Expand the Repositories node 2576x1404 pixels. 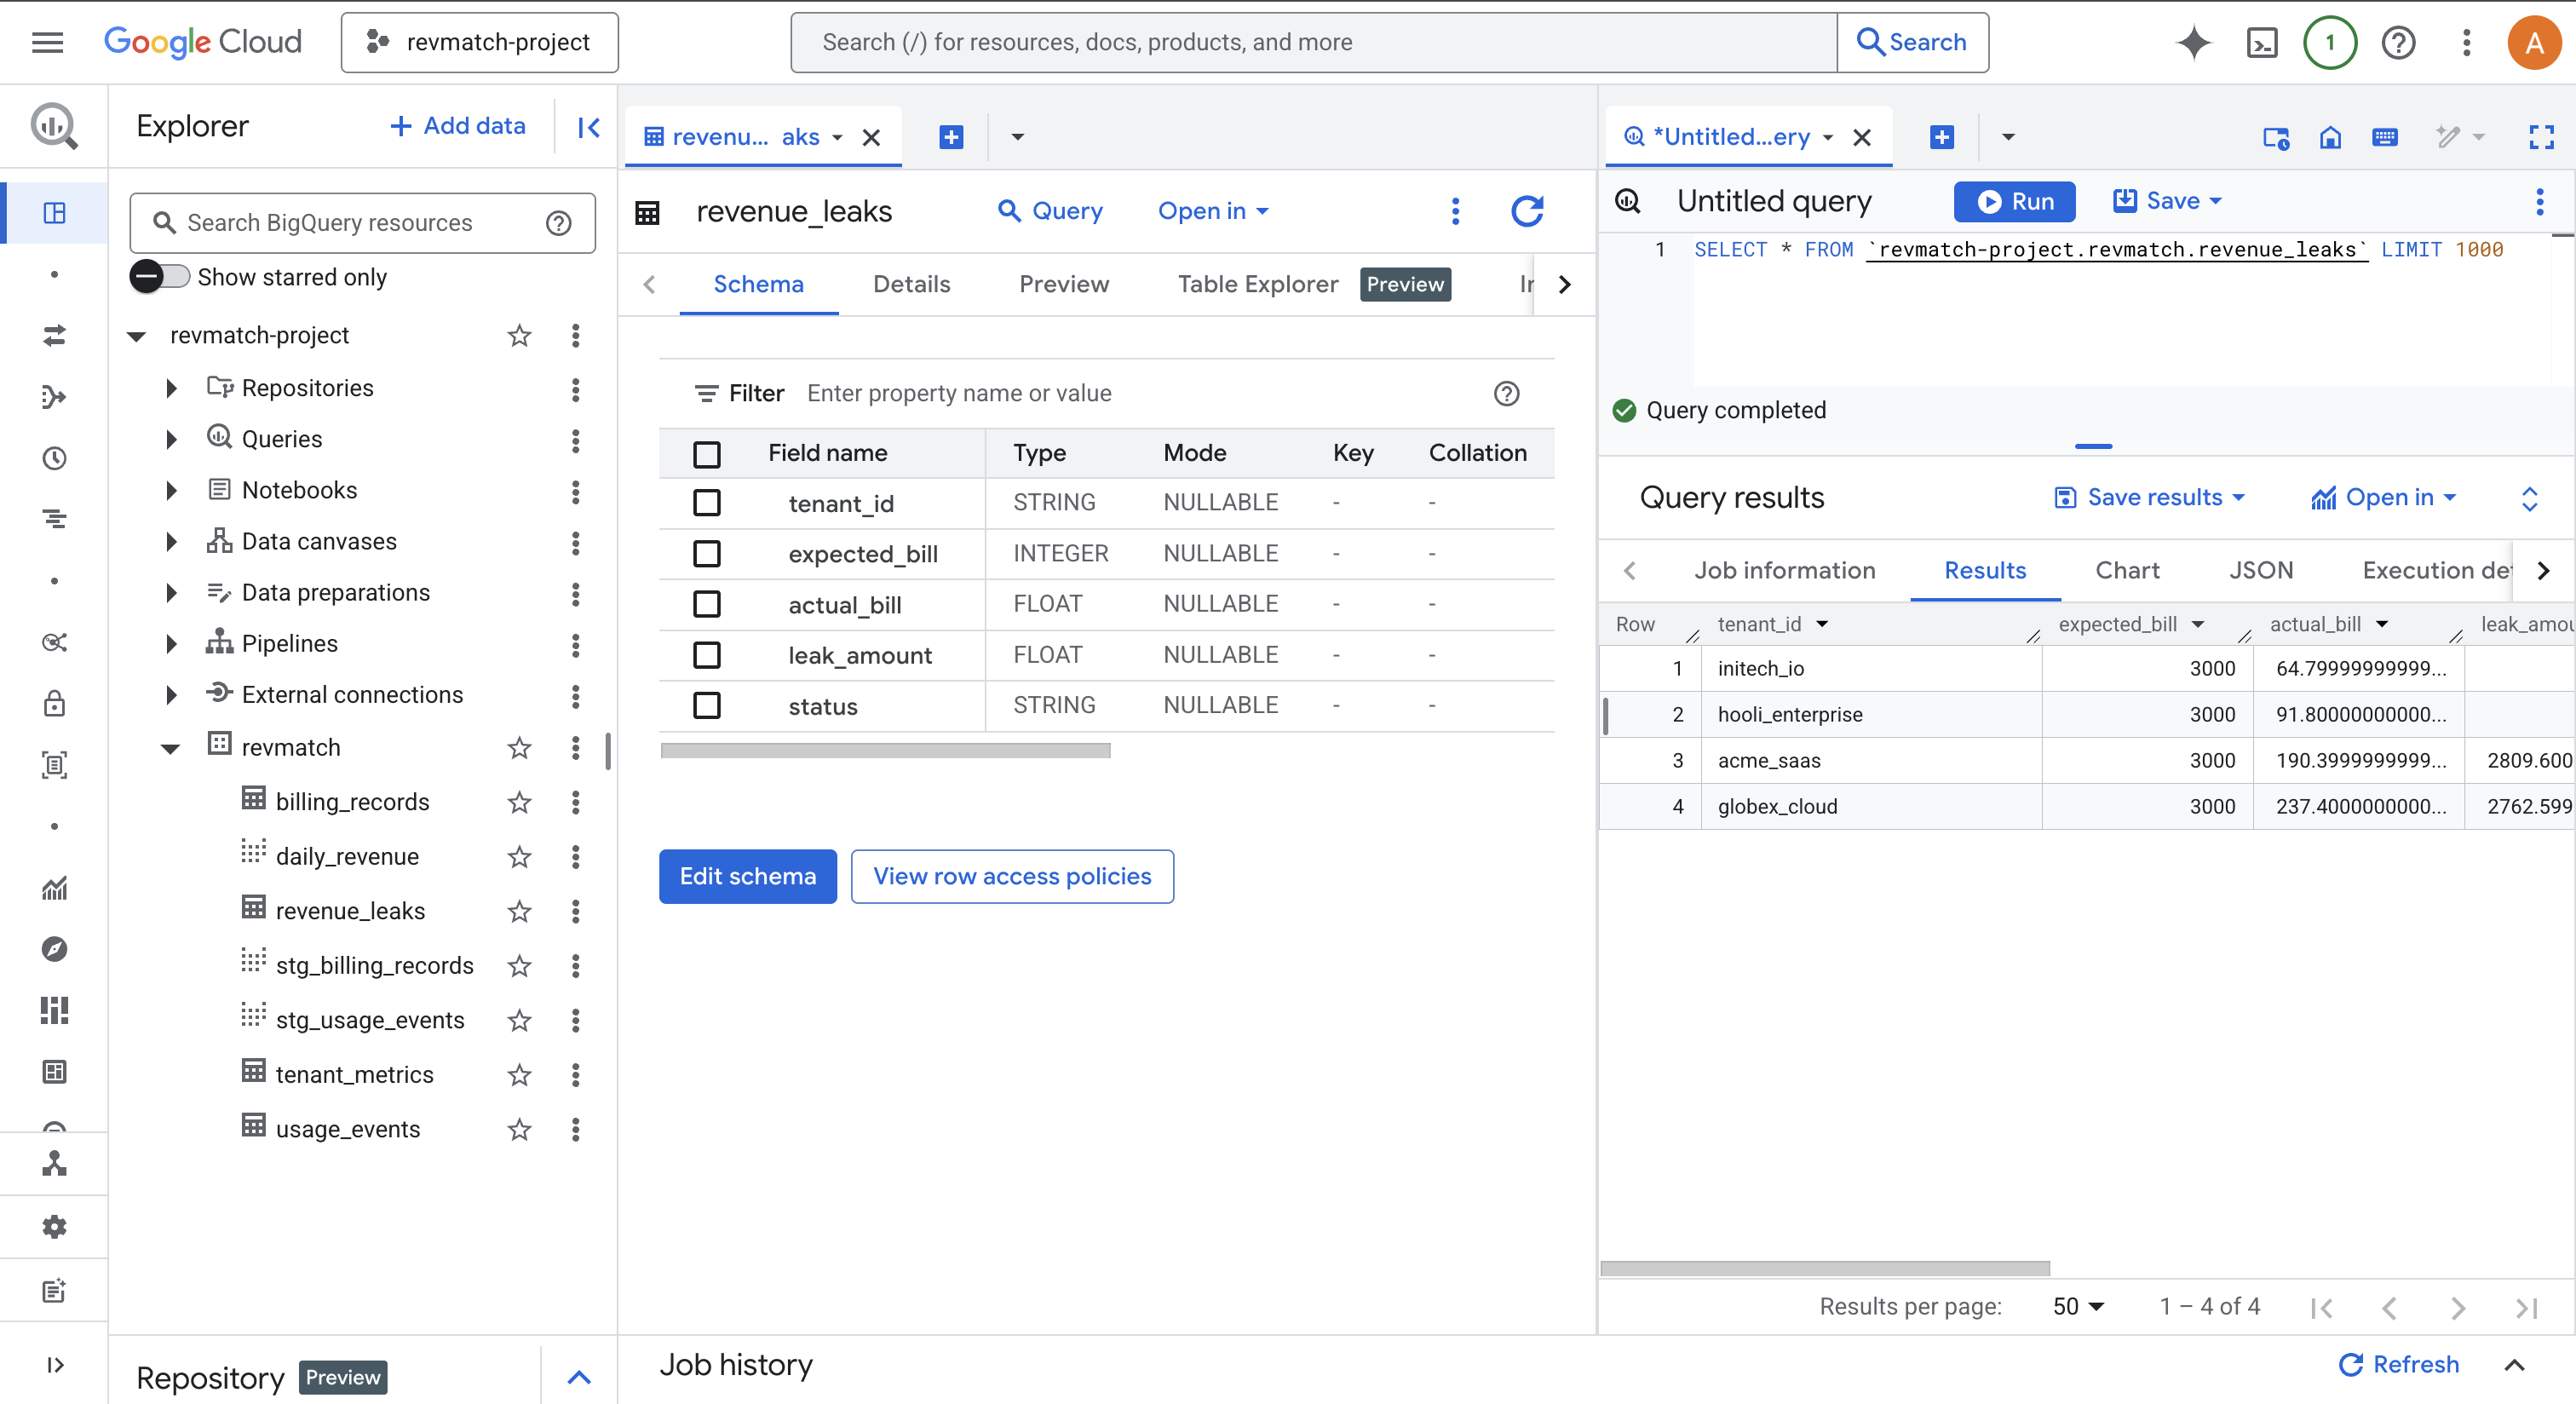pyautogui.click(x=171, y=388)
